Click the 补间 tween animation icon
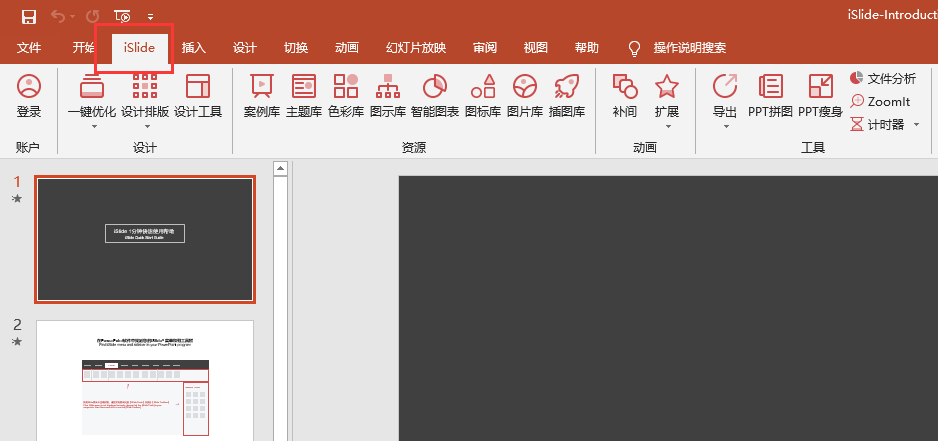The height and width of the screenshot is (441, 938). point(624,95)
